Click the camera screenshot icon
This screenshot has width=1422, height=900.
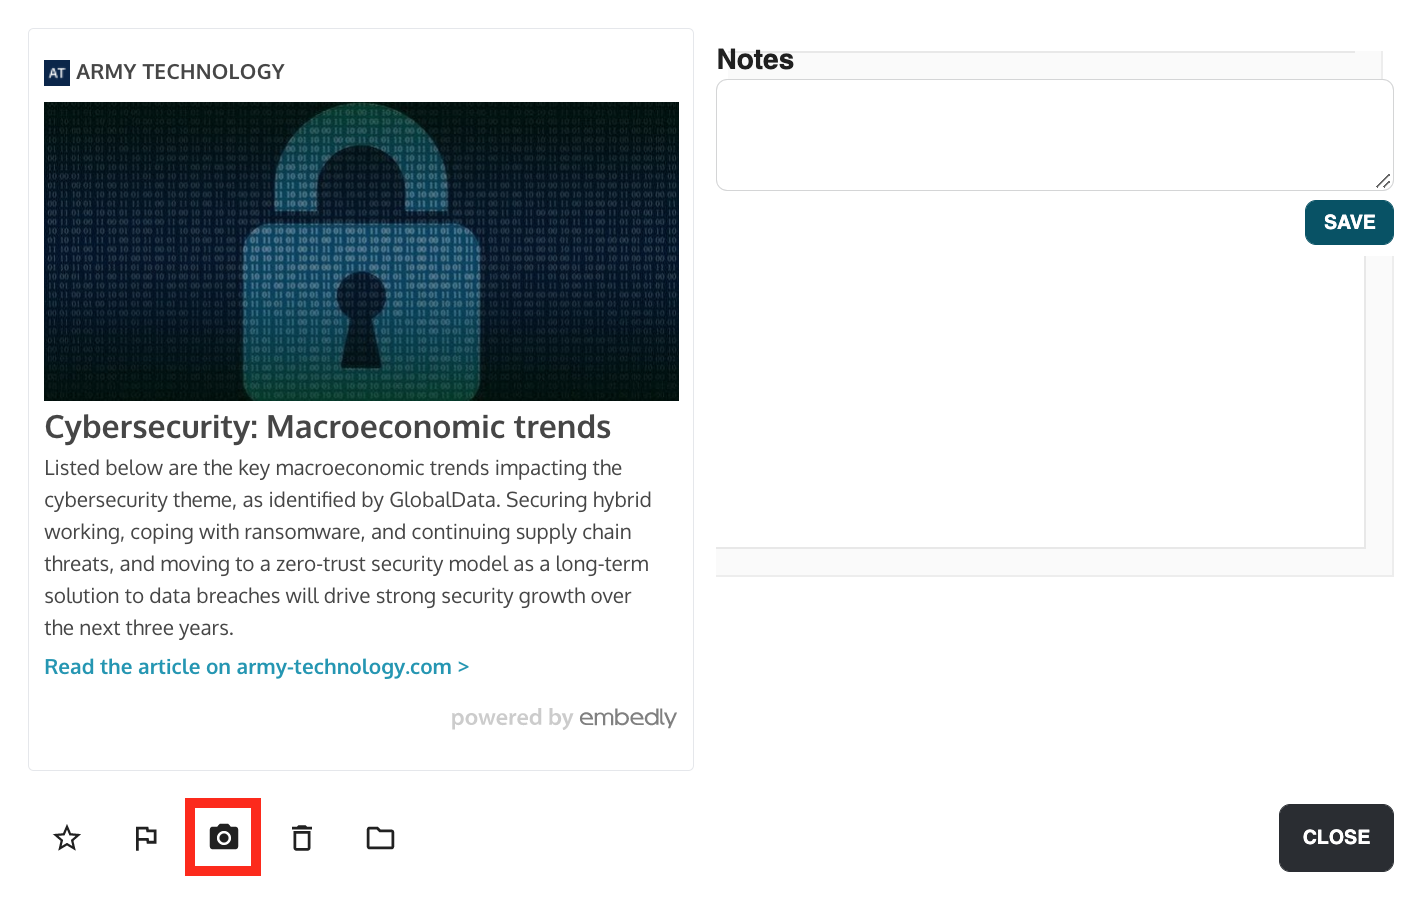[x=223, y=838]
